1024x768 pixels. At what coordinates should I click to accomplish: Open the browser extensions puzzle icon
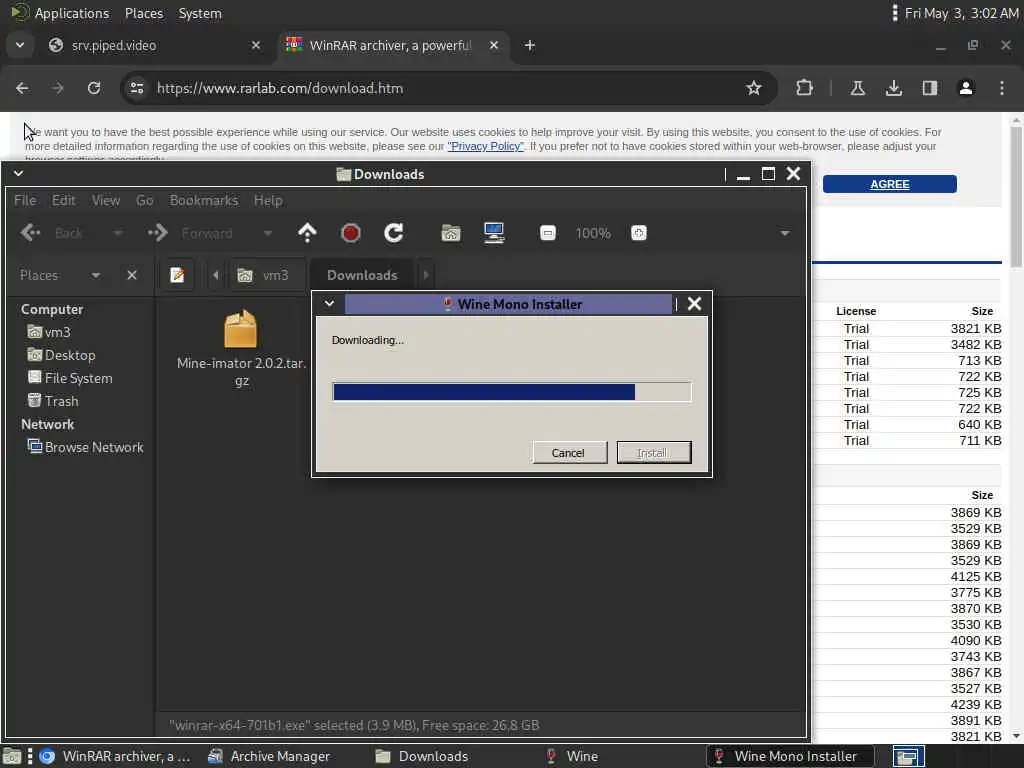805,88
